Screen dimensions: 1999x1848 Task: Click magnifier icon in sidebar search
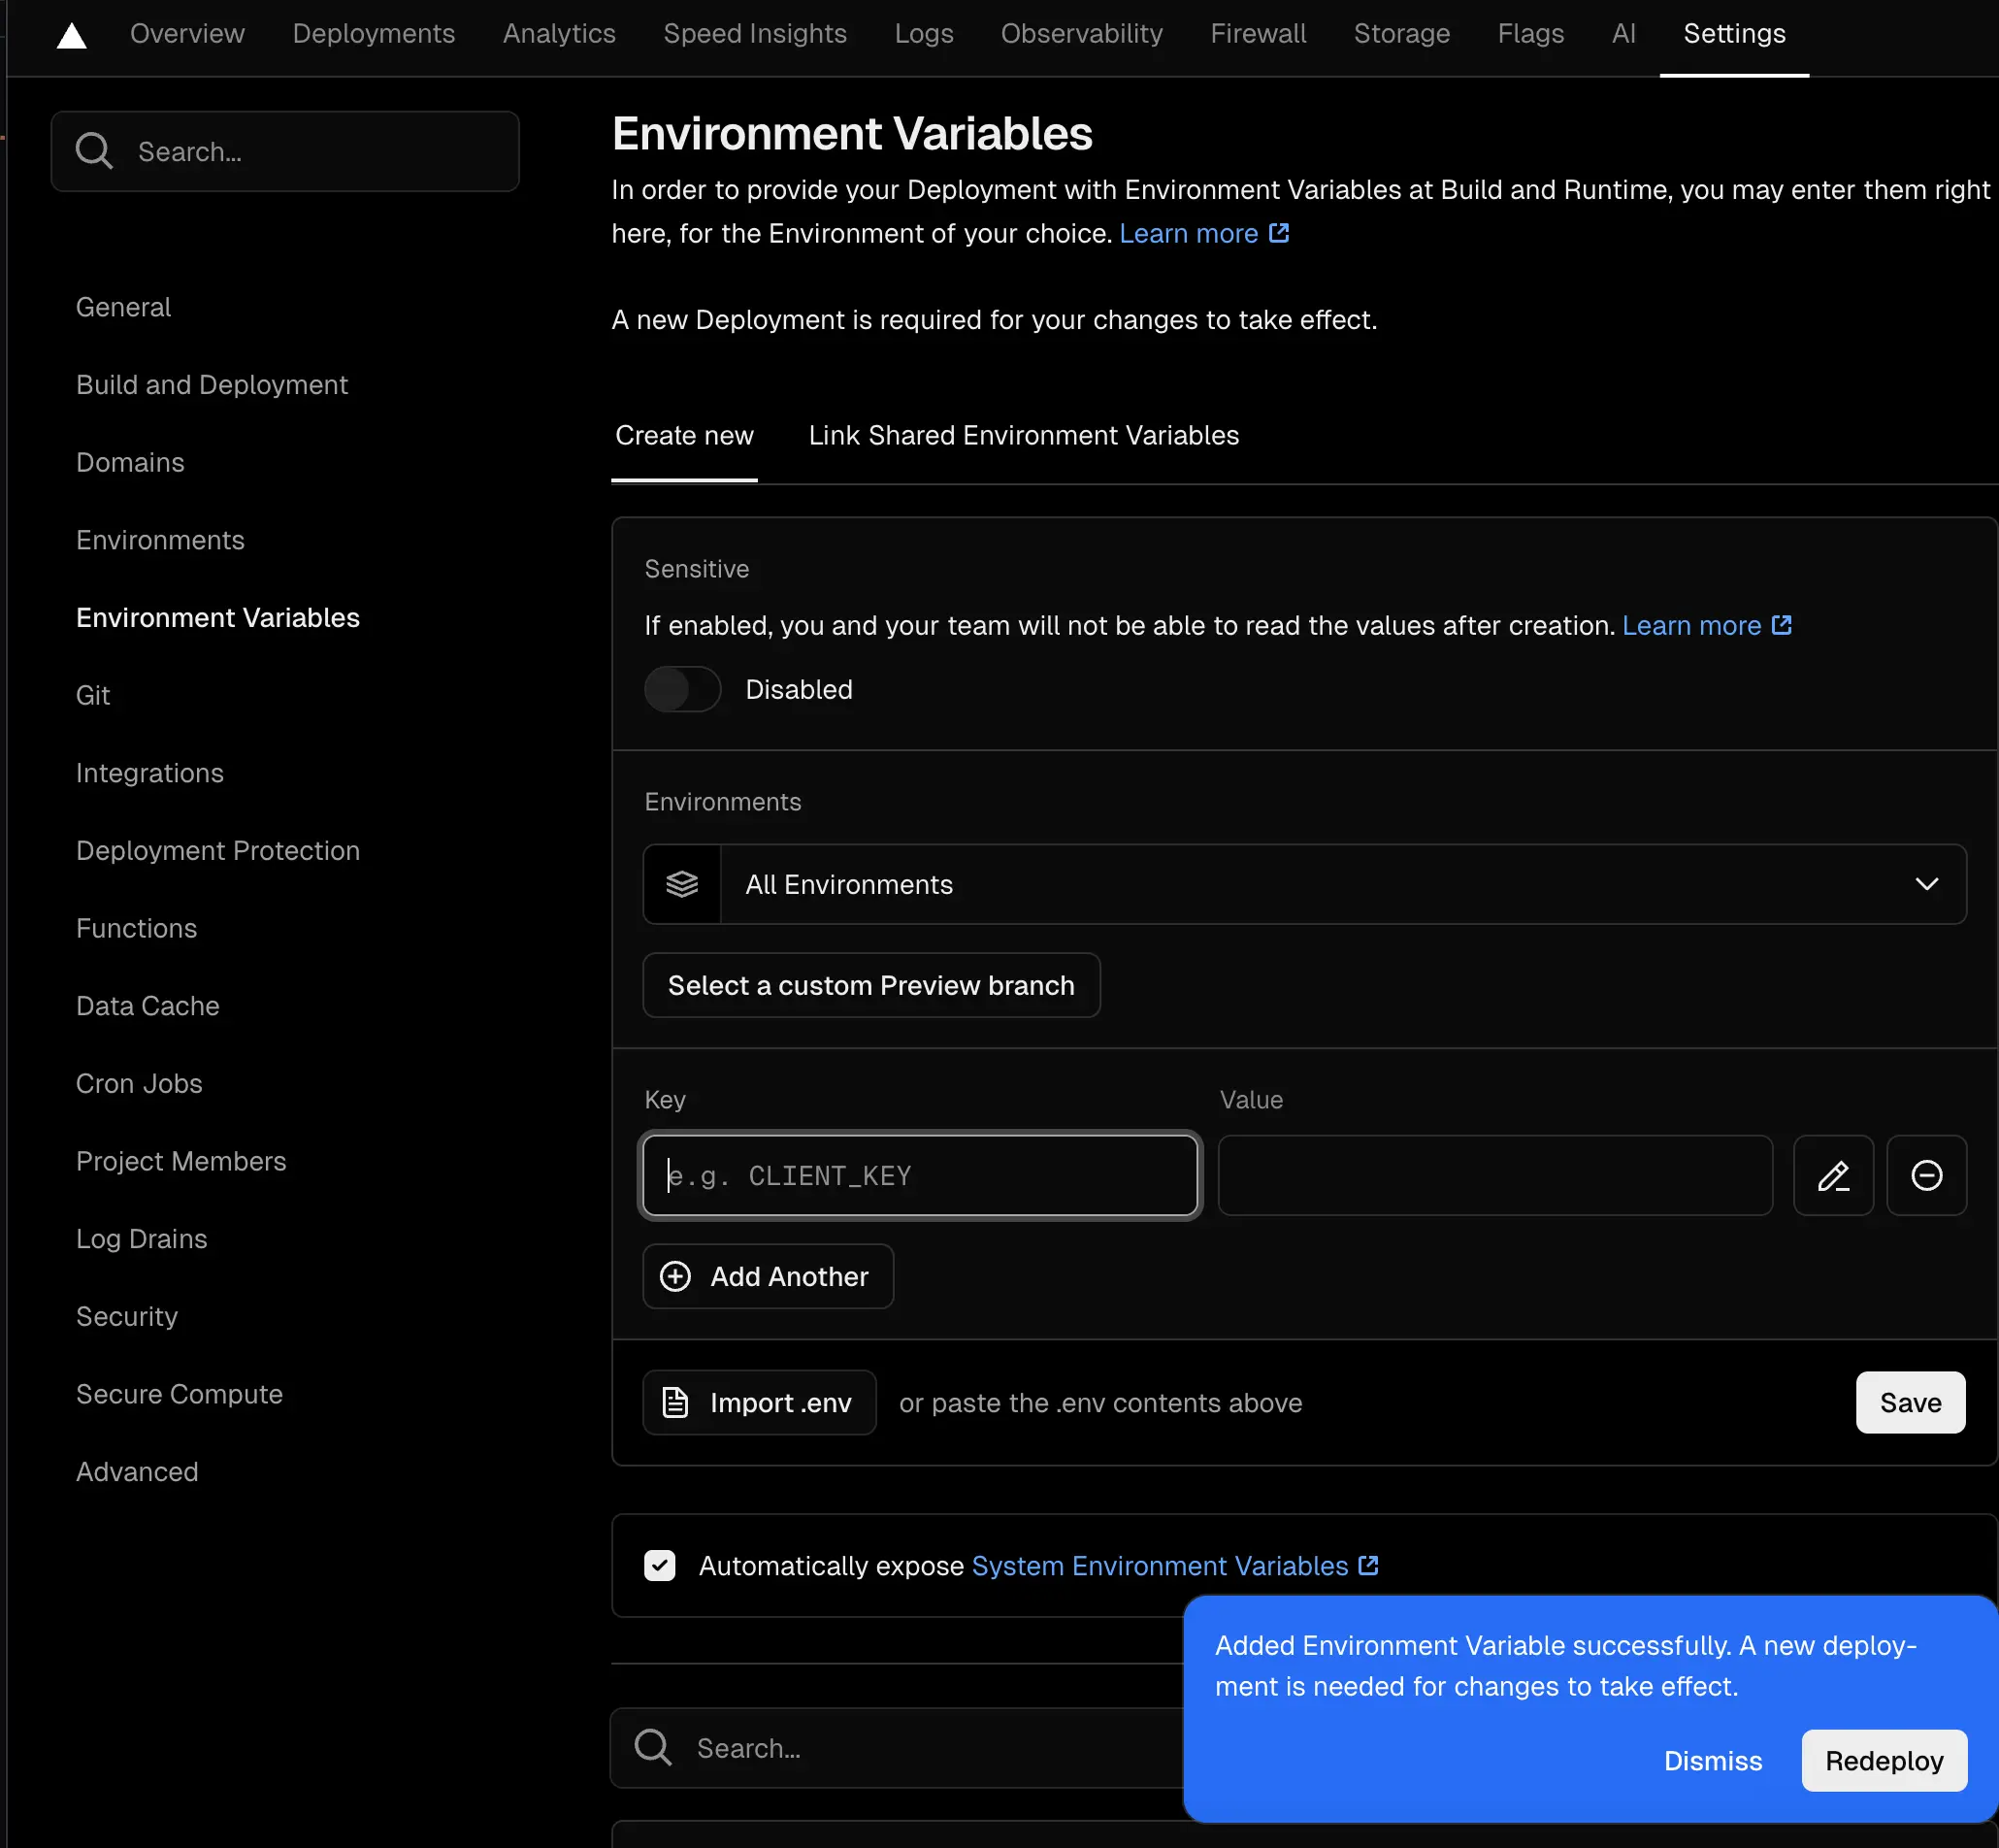[94, 151]
